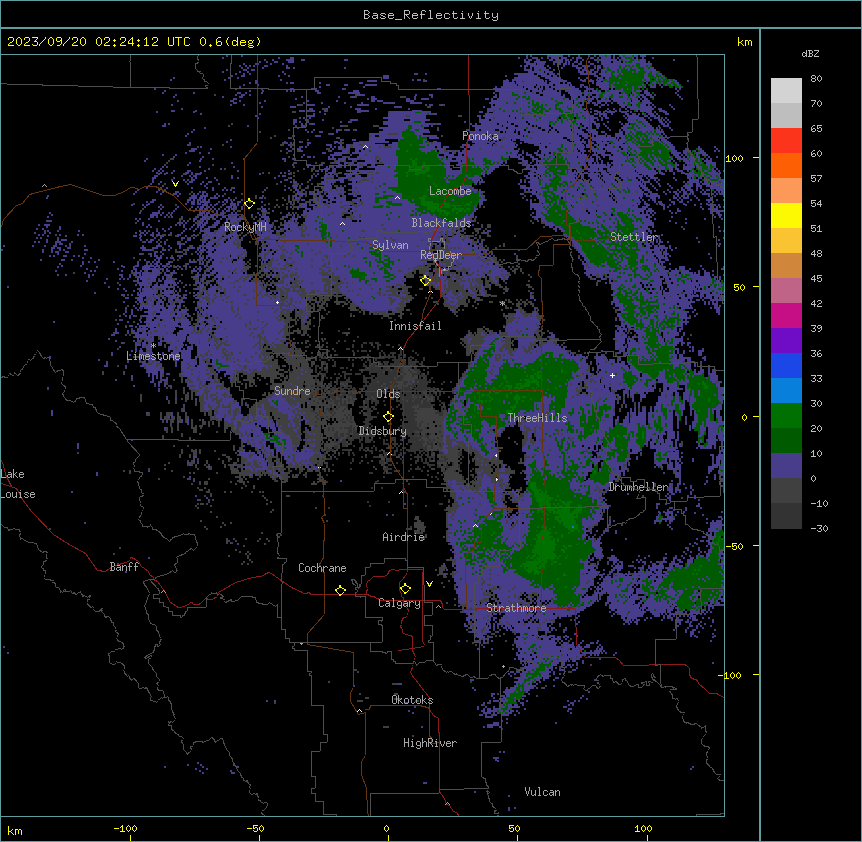
Task: Choose the magenta 39-42 dBZ legend swatch
Action: point(786,316)
